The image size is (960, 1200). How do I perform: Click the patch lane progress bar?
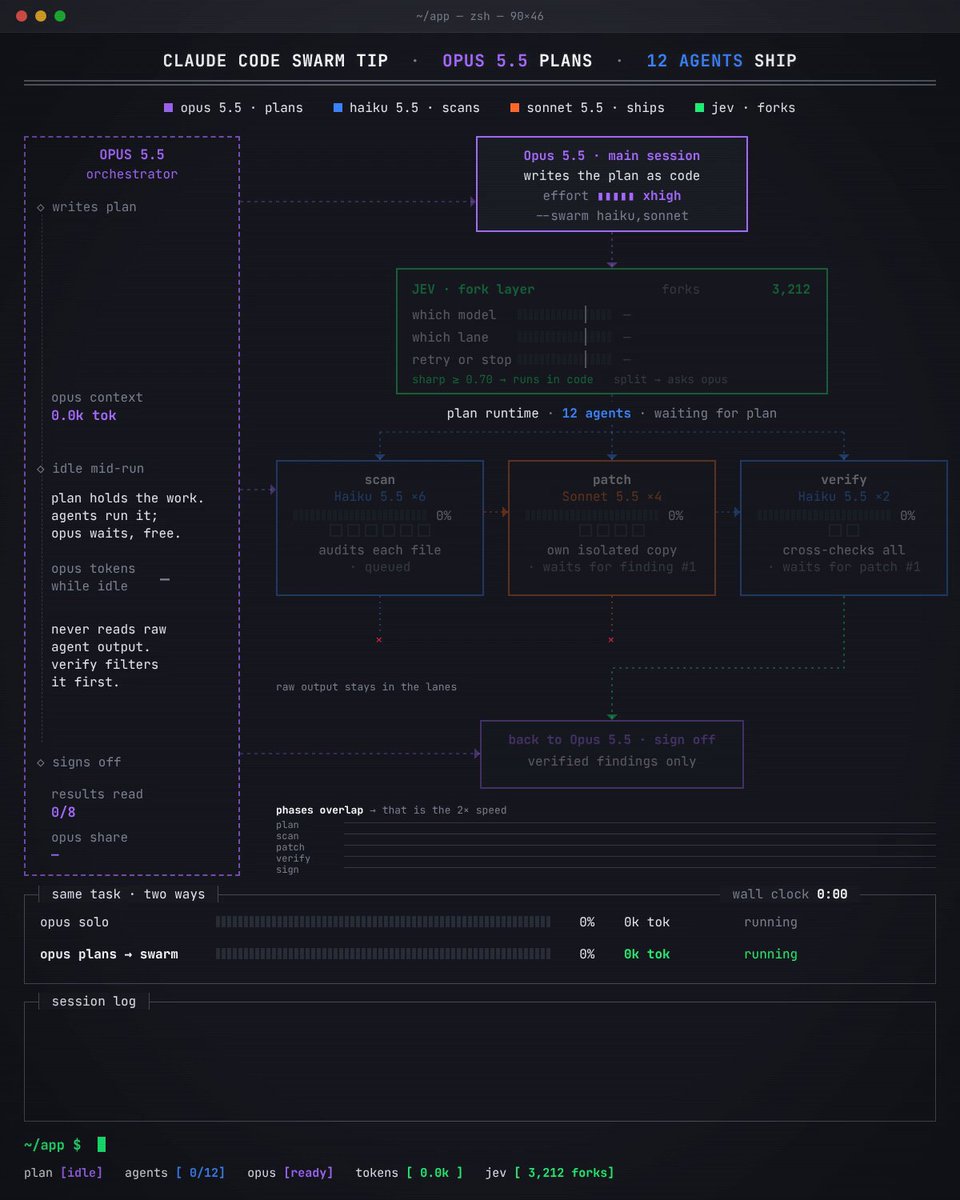[x=593, y=516]
